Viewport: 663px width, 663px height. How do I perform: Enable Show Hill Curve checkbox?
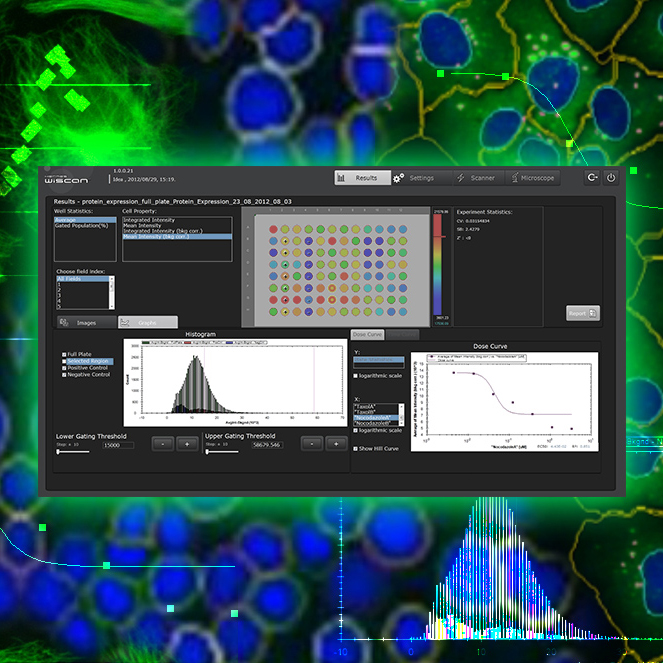coord(356,449)
